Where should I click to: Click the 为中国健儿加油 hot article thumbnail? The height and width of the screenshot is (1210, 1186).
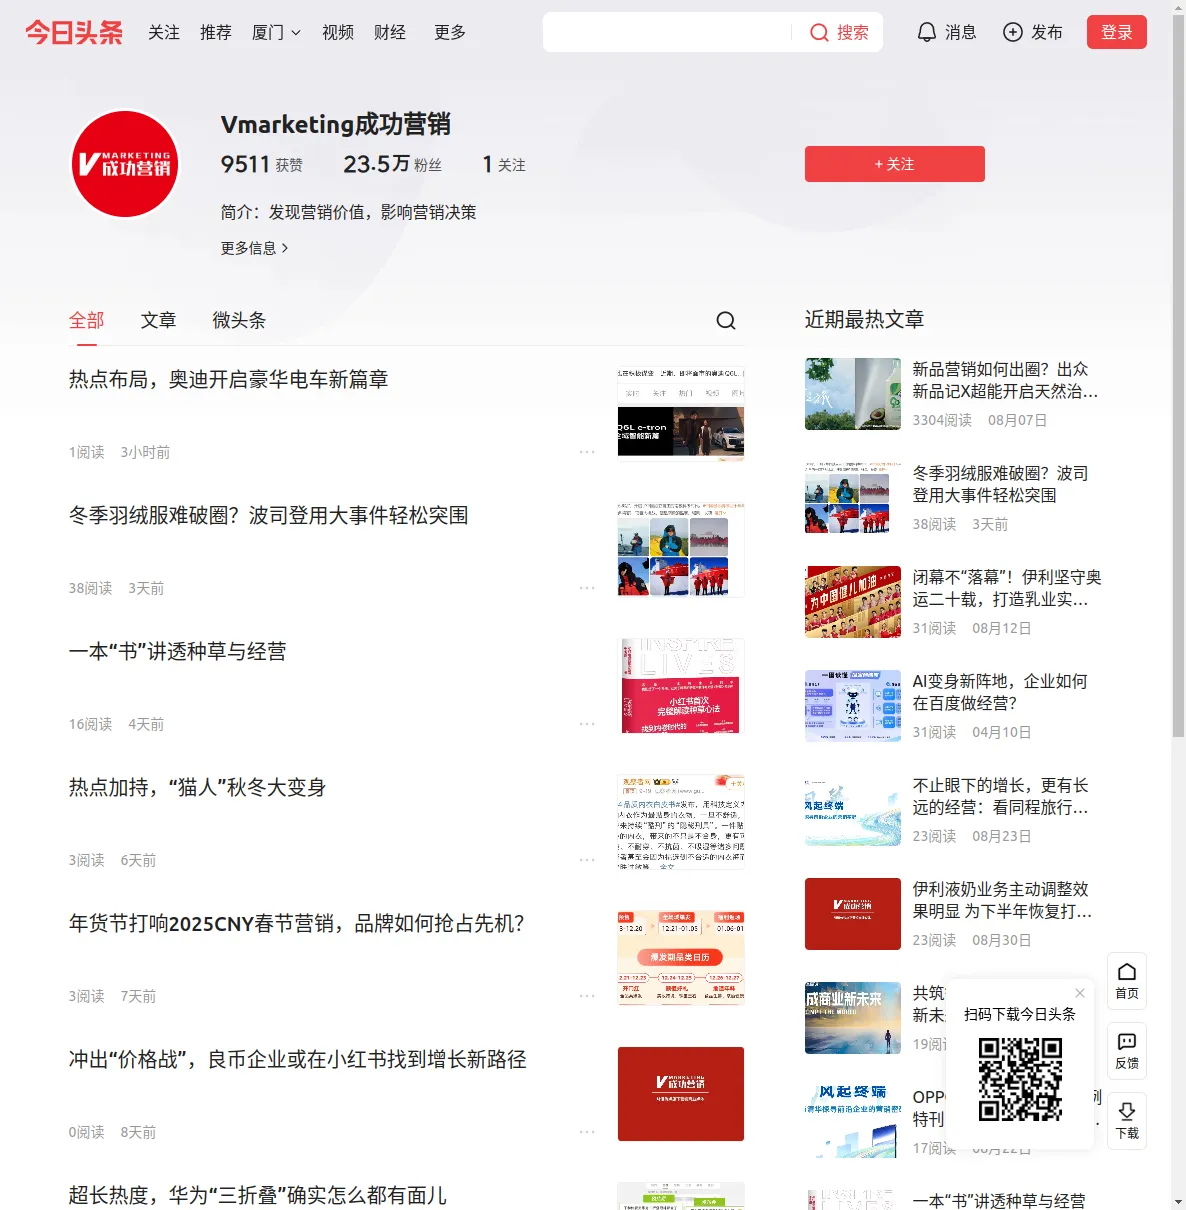pos(853,602)
